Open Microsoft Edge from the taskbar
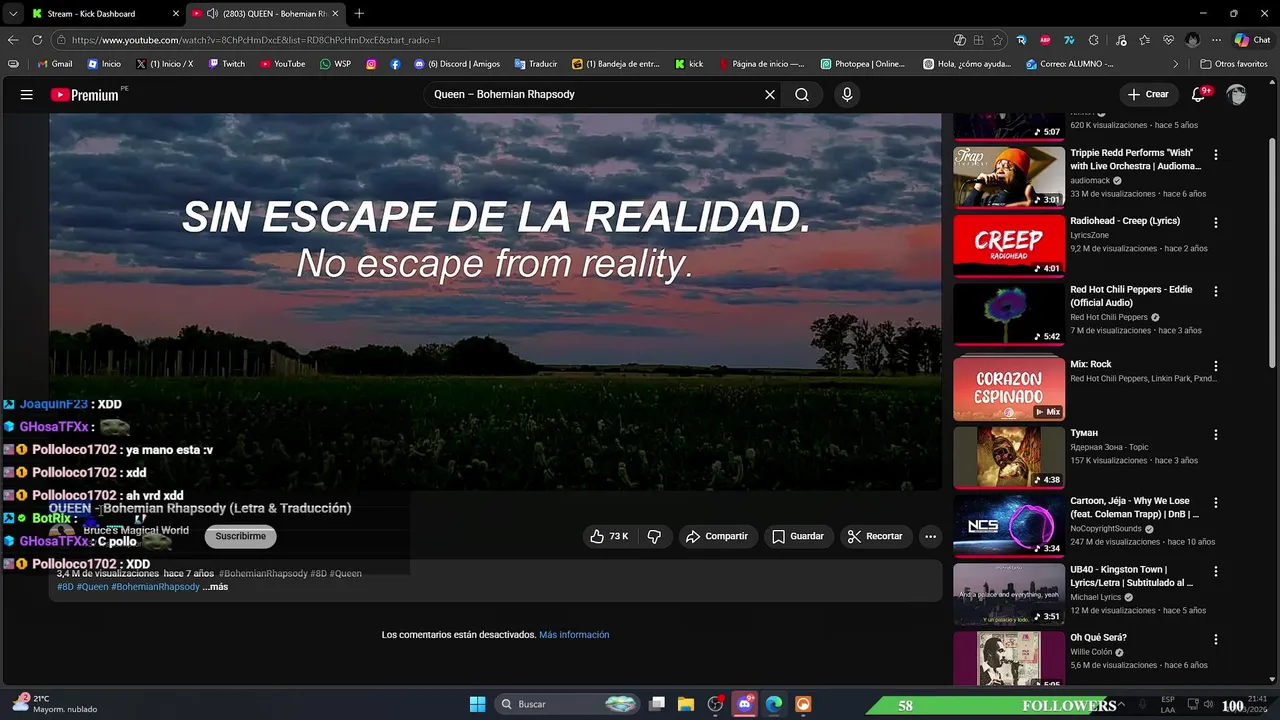 (774, 704)
